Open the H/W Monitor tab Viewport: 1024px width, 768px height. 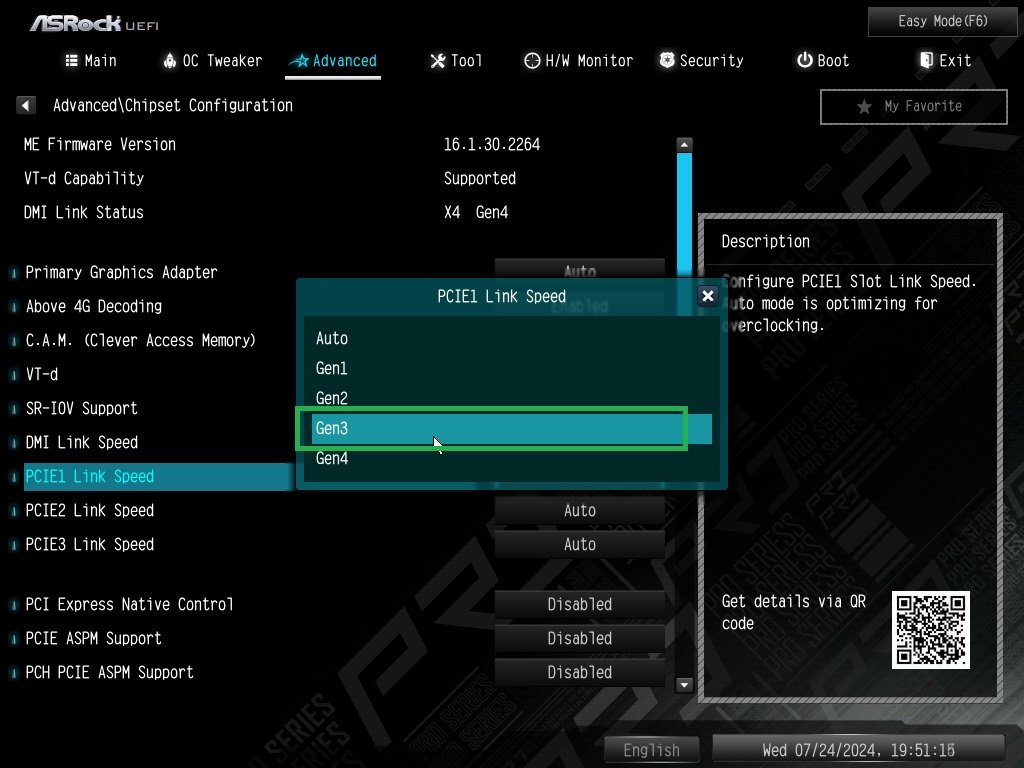(578, 61)
